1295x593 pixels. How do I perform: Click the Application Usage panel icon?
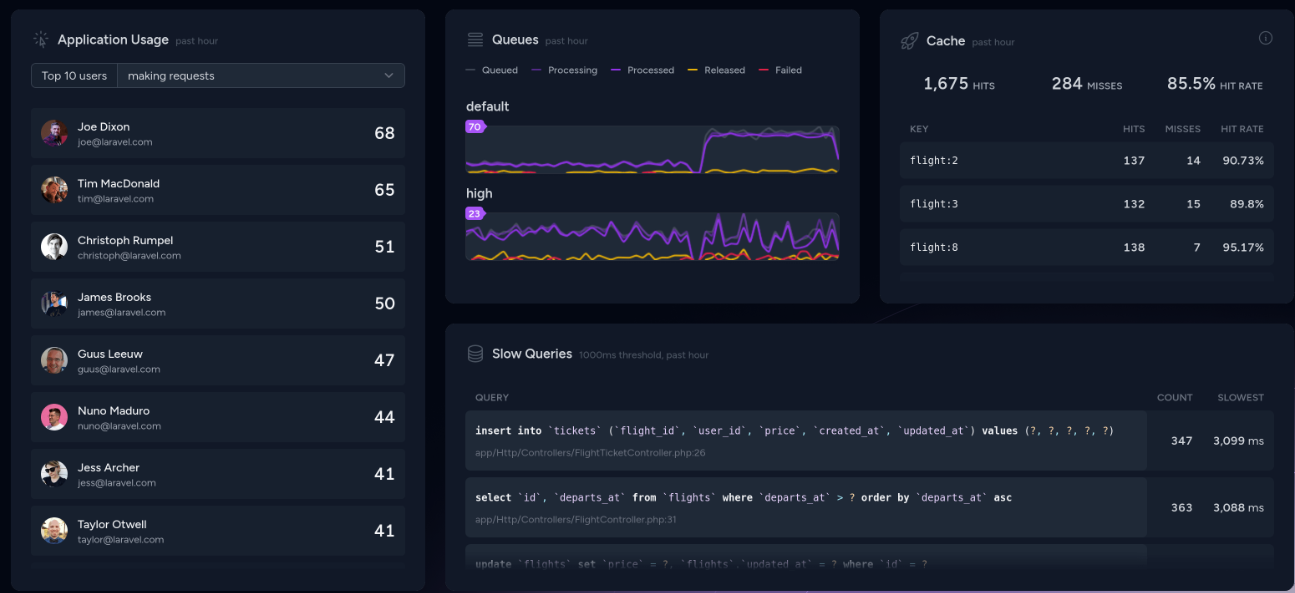pyautogui.click(x=41, y=40)
